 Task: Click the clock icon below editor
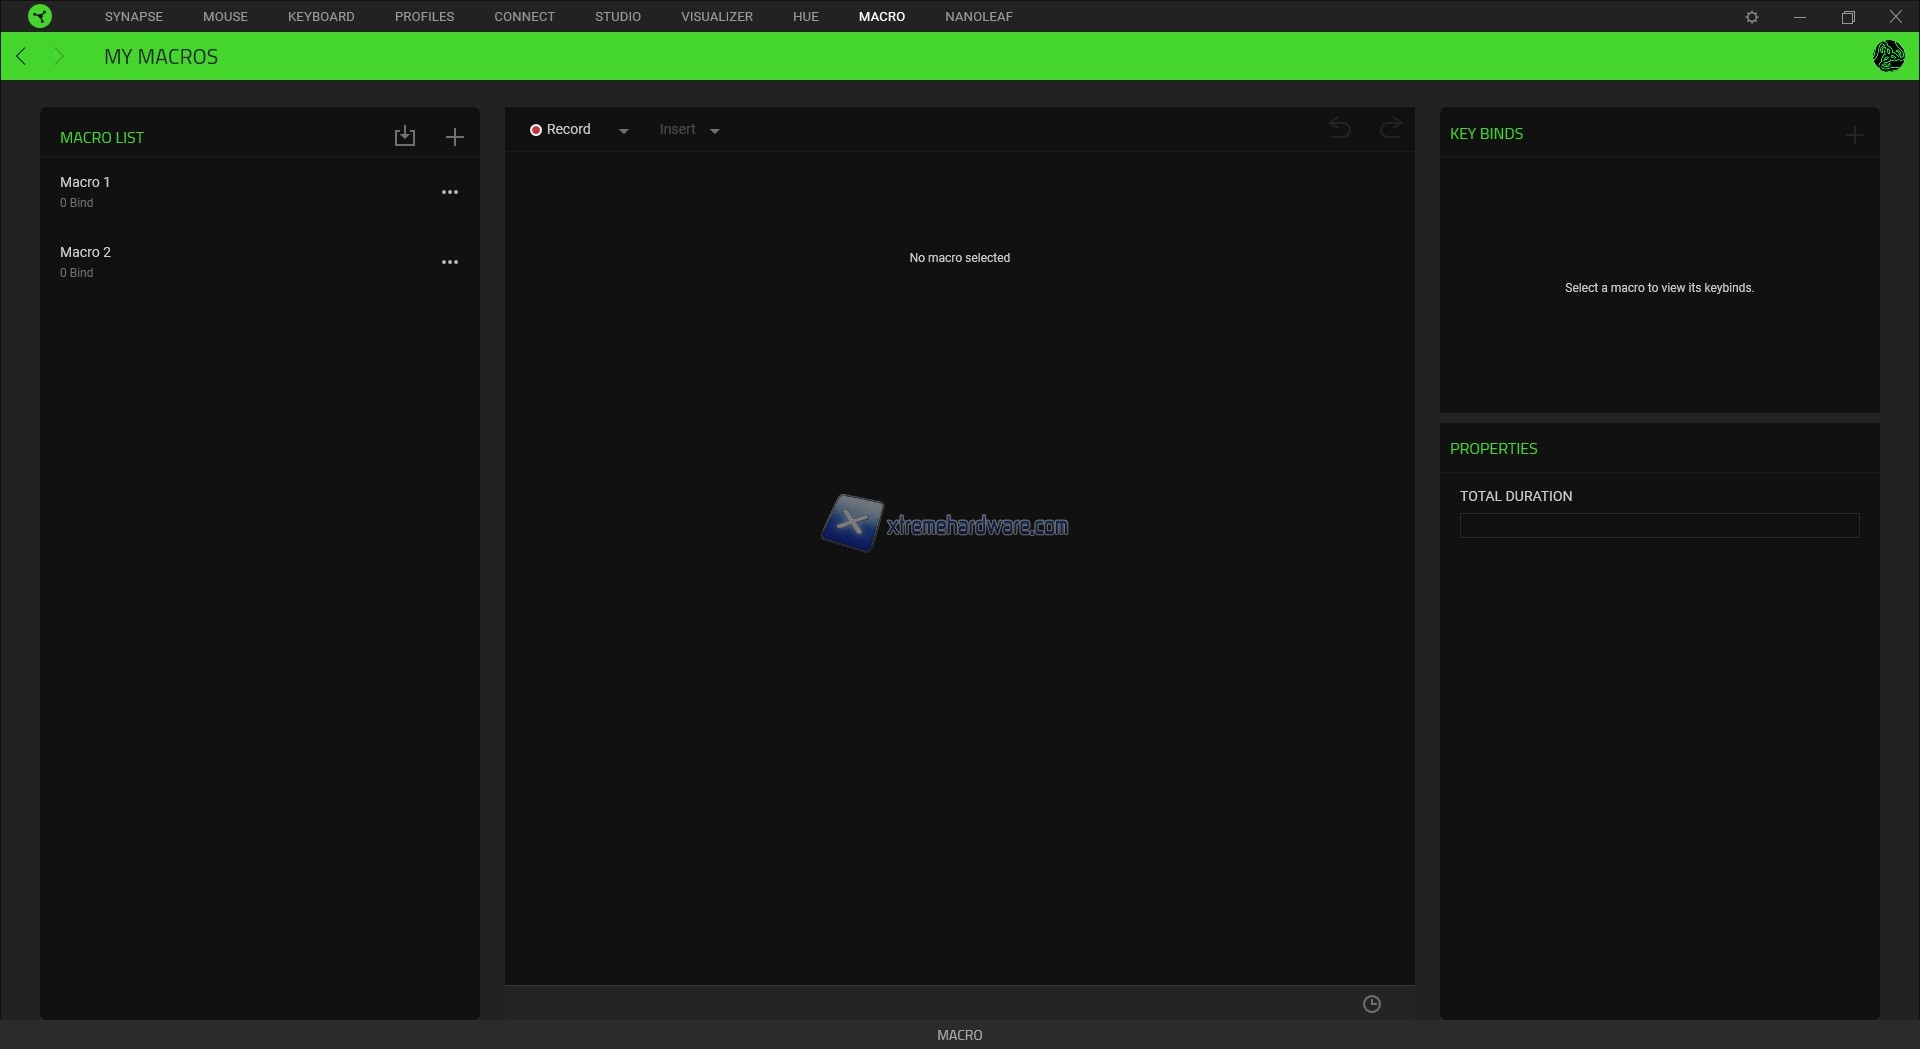point(1372,1004)
